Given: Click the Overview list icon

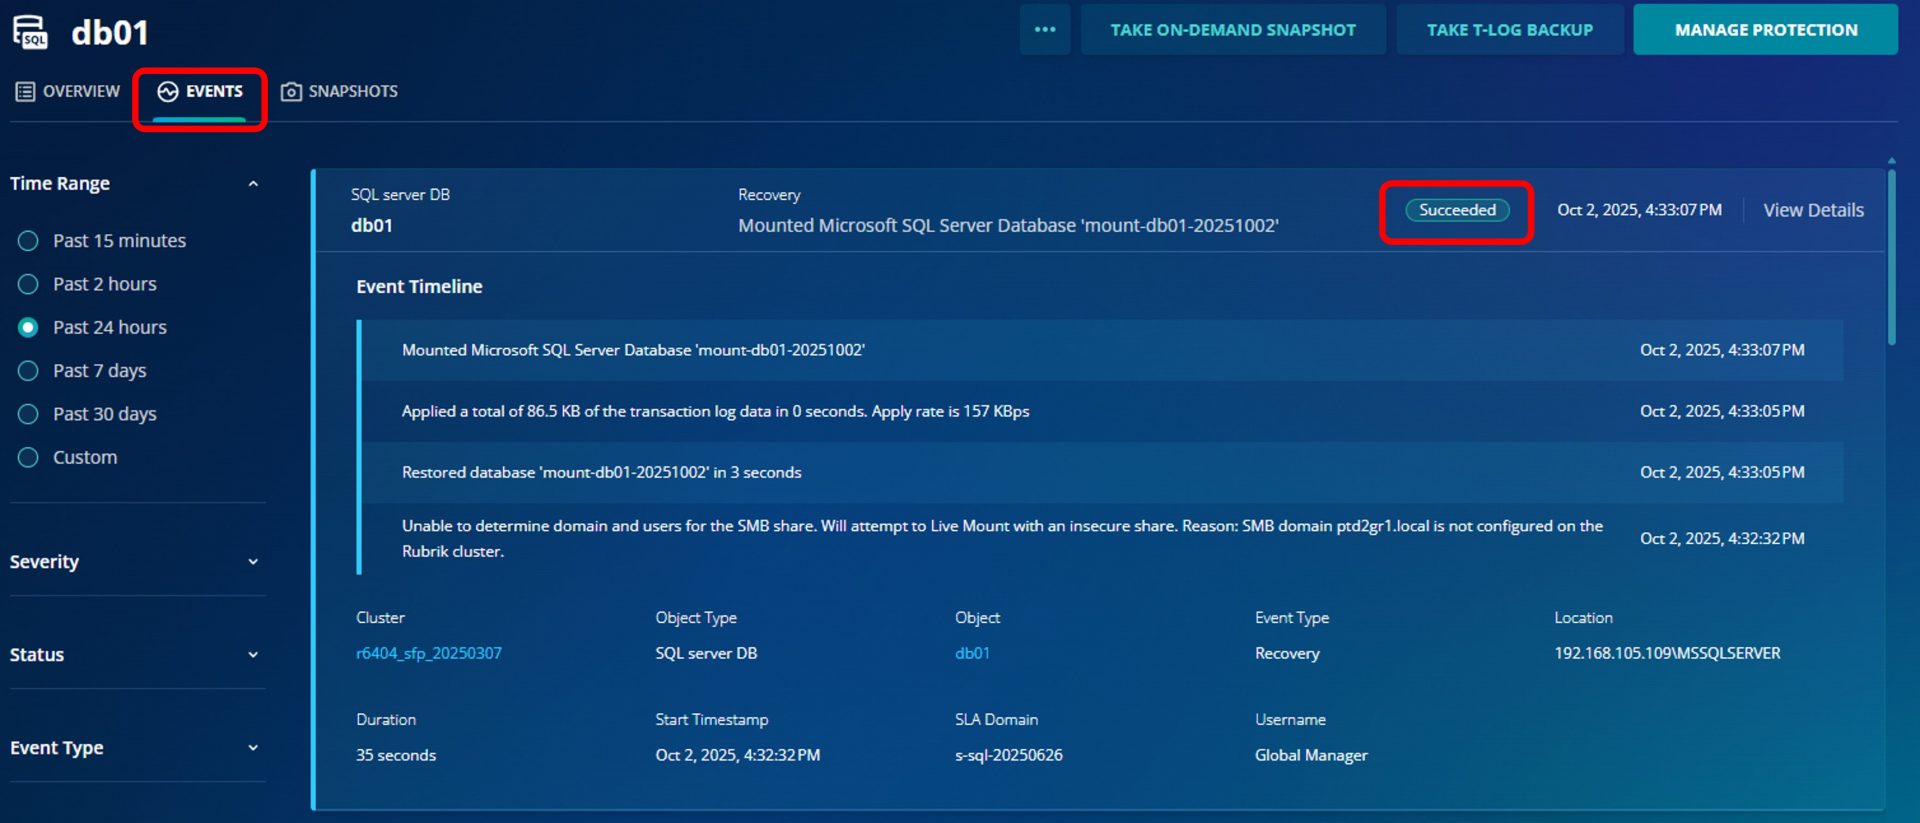Looking at the screenshot, I should click(25, 92).
